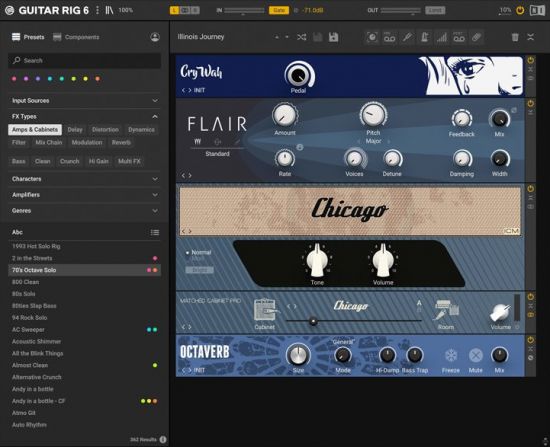Select the Modulation filter tag

(x=87, y=142)
